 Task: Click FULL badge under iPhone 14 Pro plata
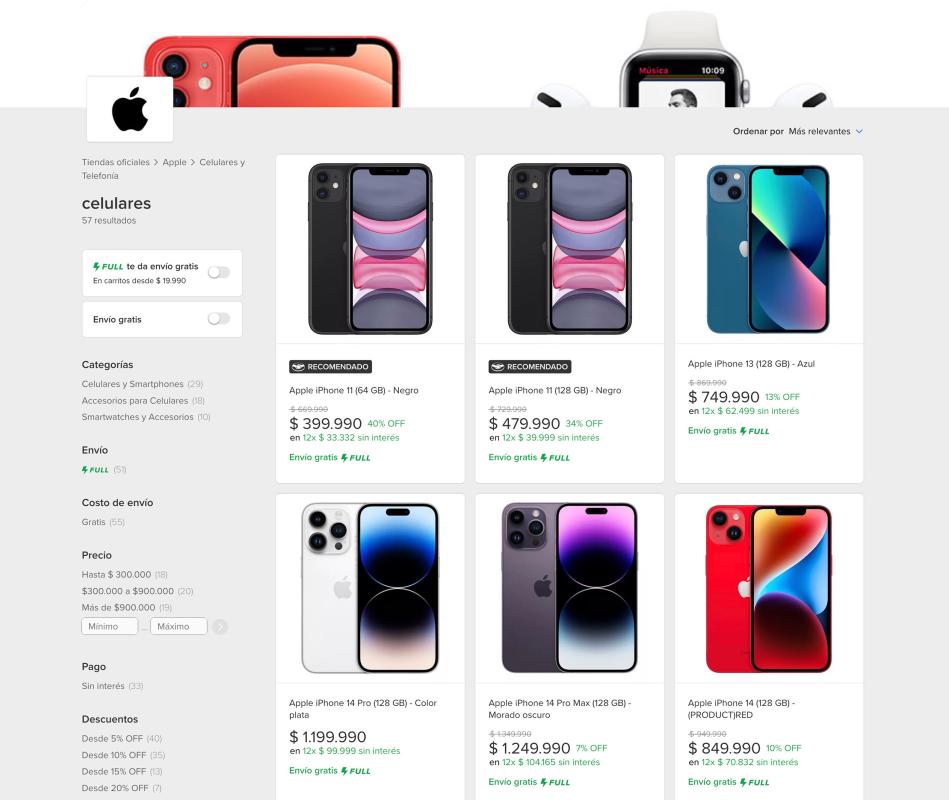(x=356, y=771)
